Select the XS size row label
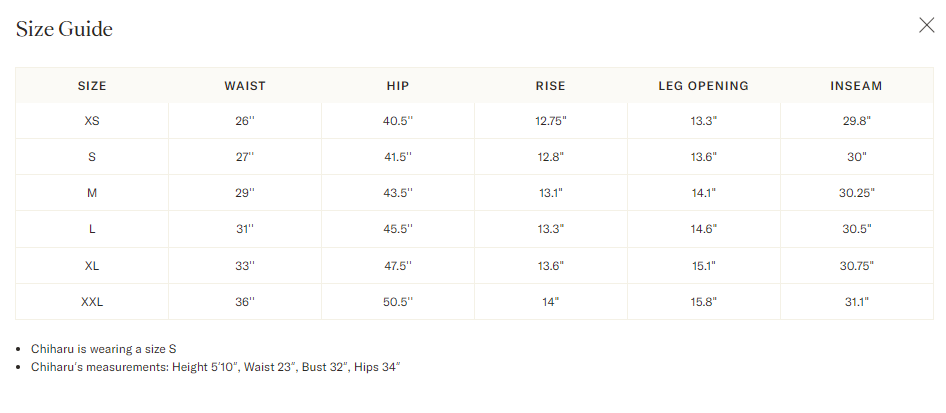The height and width of the screenshot is (413, 946). point(92,121)
